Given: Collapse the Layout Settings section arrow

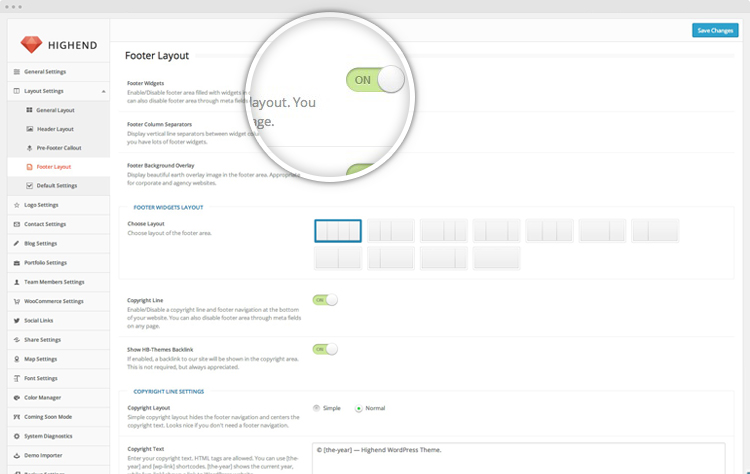Looking at the screenshot, I should pos(103,91).
